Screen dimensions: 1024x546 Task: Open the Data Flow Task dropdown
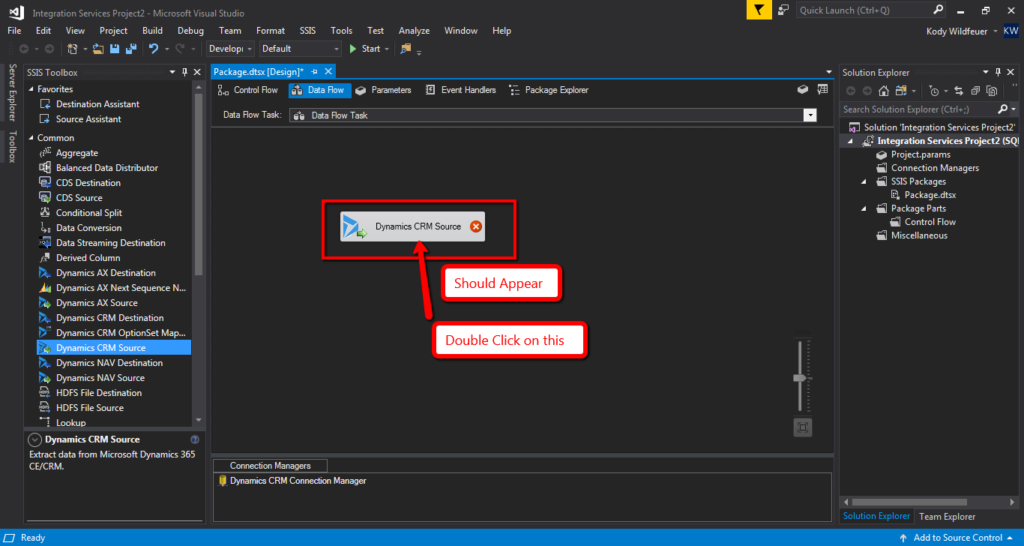pos(810,115)
